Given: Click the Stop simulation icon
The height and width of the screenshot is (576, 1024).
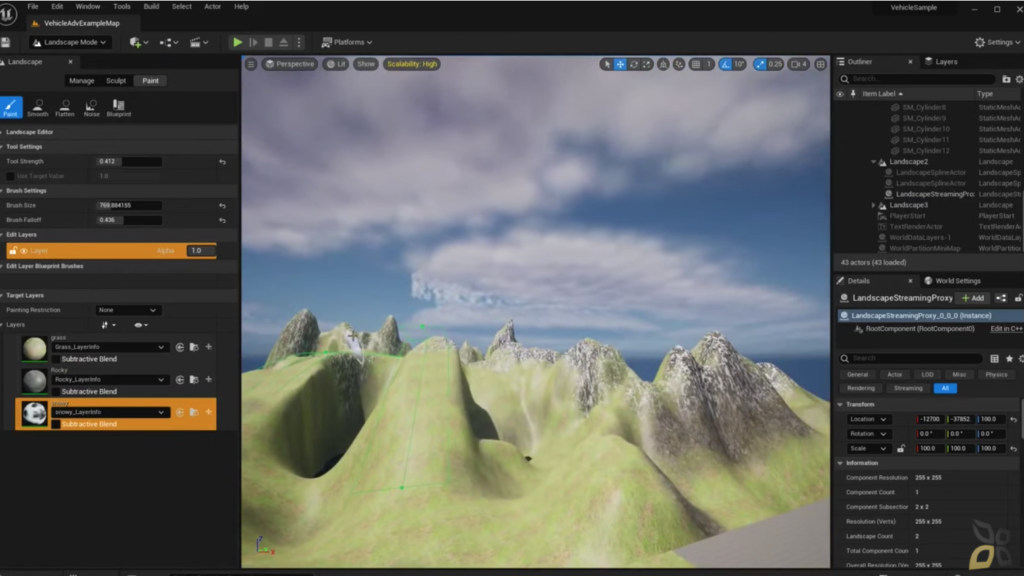Looking at the screenshot, I should pyautogui.click(x=268, y=42).
